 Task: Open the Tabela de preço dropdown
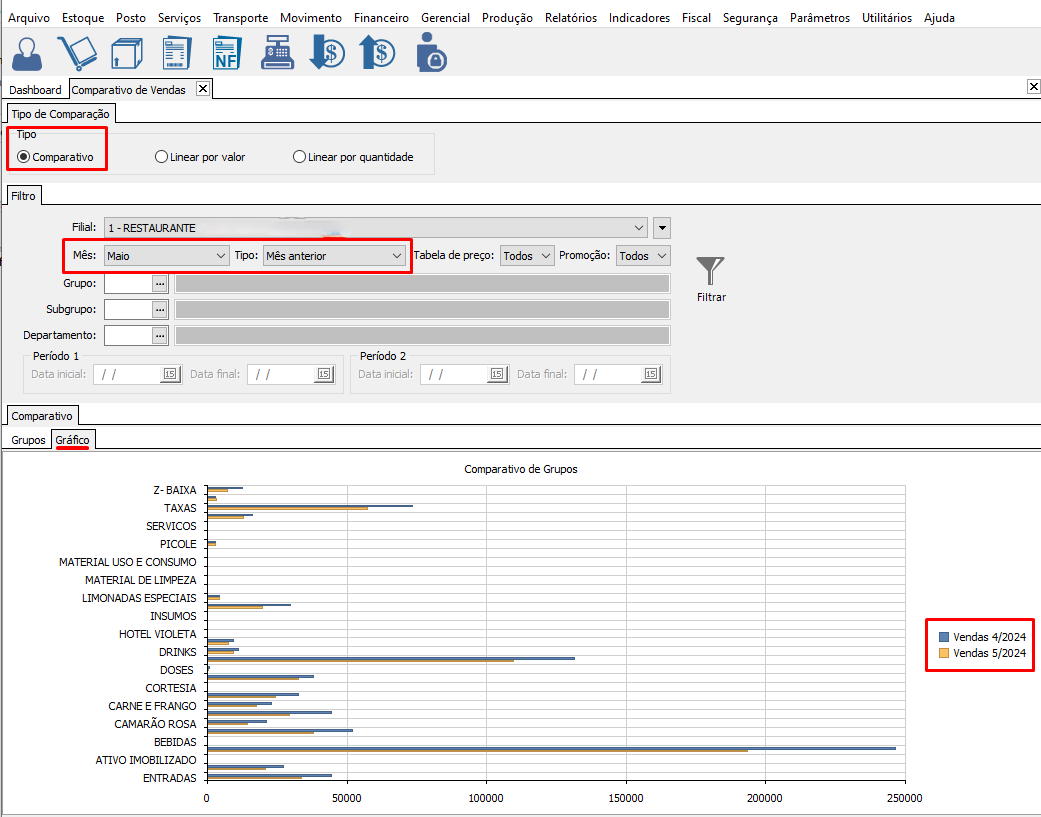[527, 256]
